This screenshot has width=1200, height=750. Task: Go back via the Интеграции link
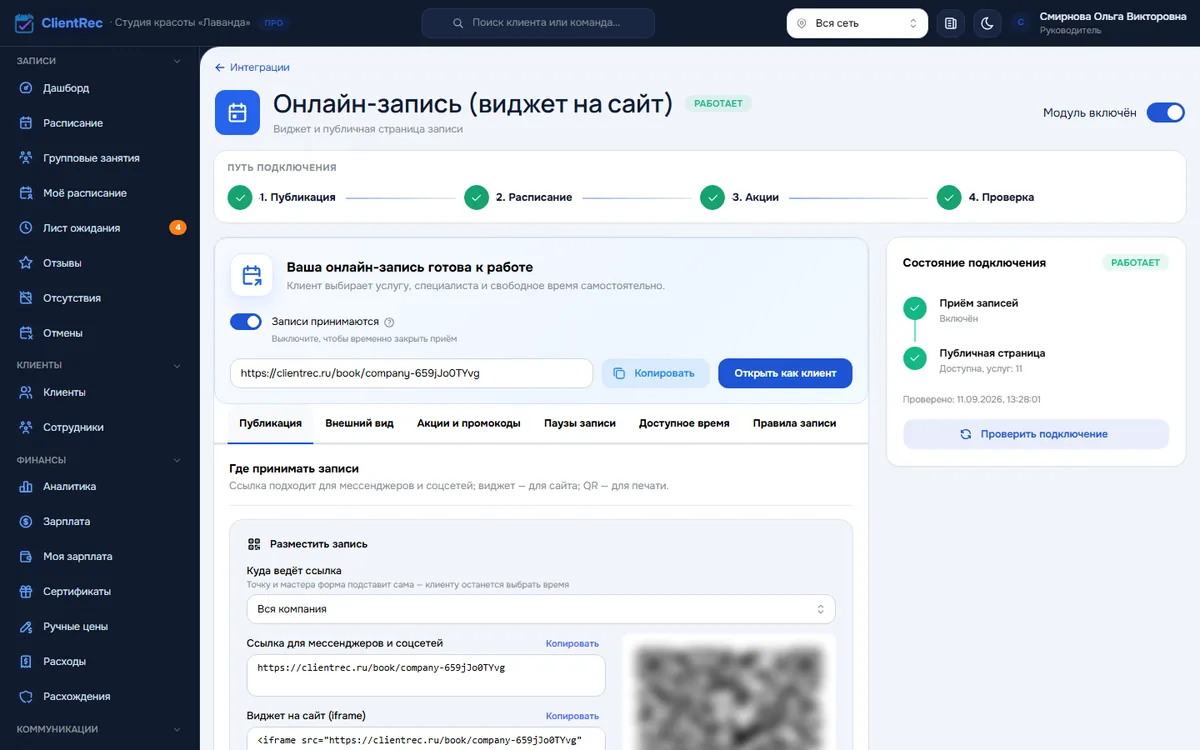coord(252,67)
